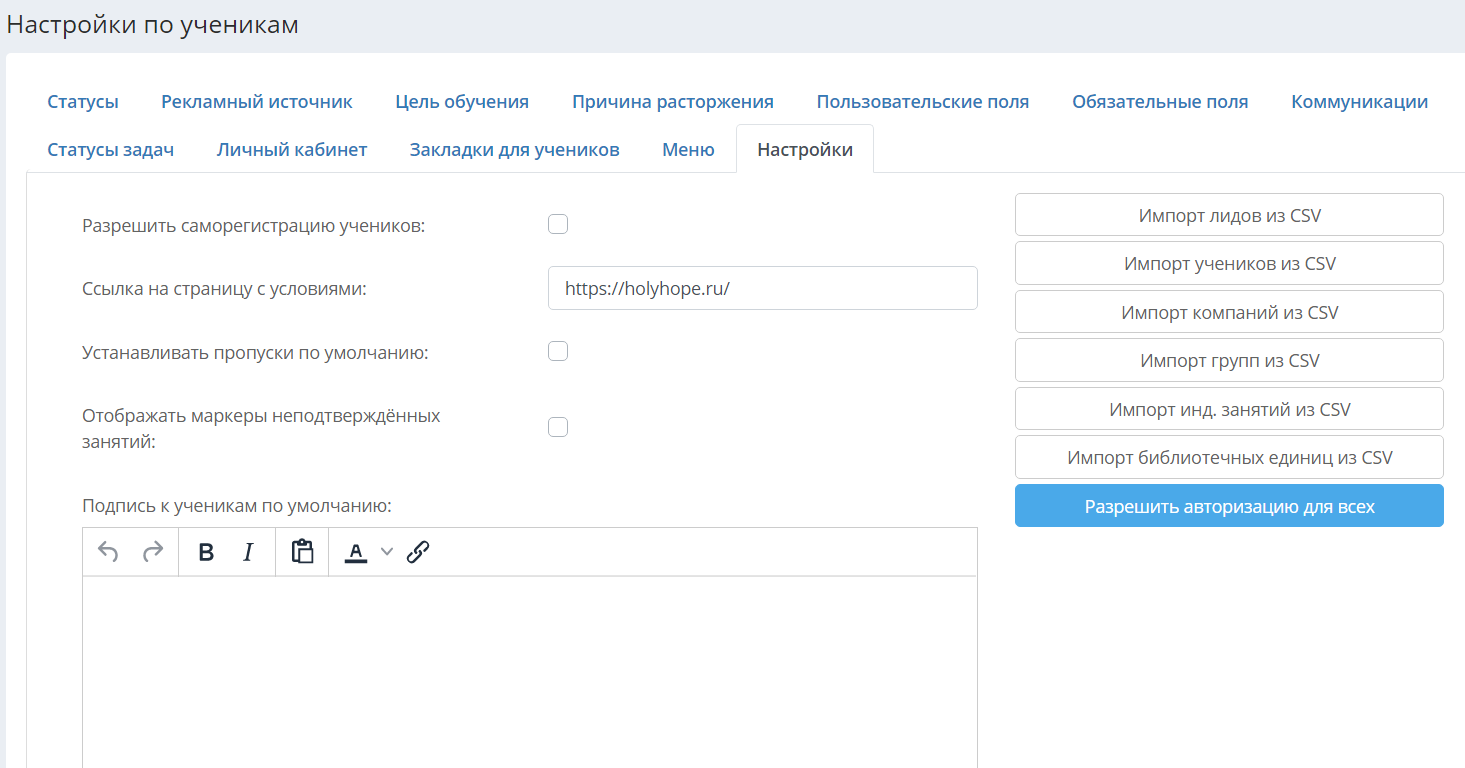Insert a link with the chain icon
The height and width of the screenshot is (768, 1465).
(x=418, y=552)
